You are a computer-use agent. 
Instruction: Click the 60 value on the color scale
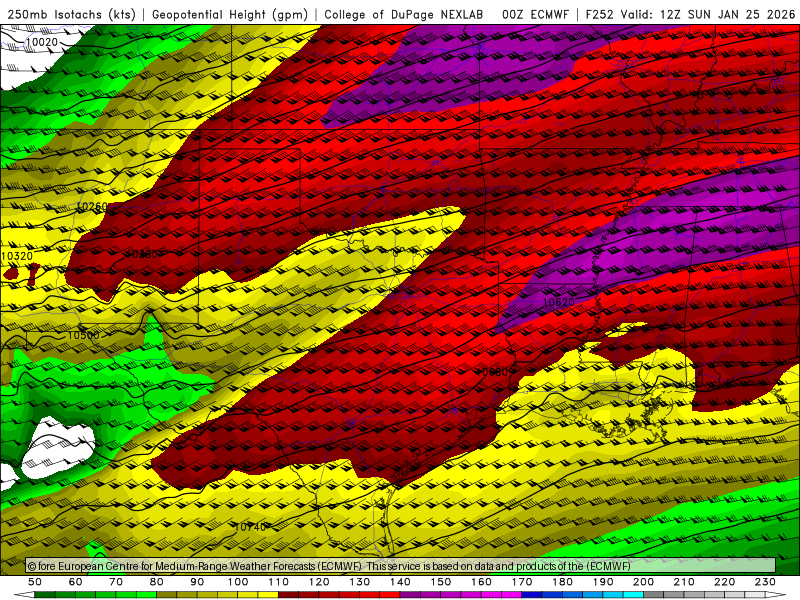[x=76, y=582]
